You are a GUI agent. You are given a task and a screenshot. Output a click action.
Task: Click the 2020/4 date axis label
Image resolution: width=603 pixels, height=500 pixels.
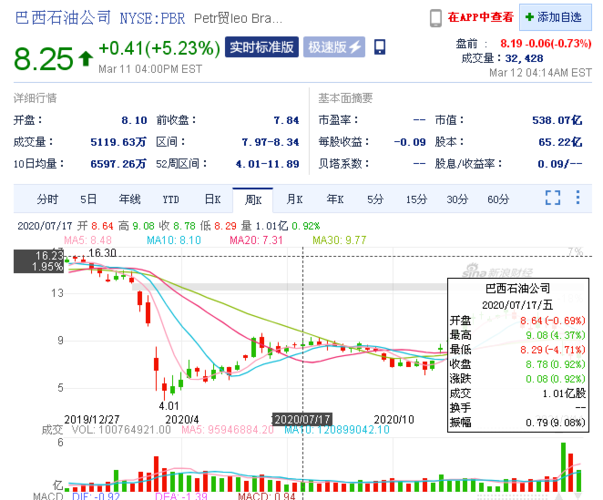pos(182,420)
